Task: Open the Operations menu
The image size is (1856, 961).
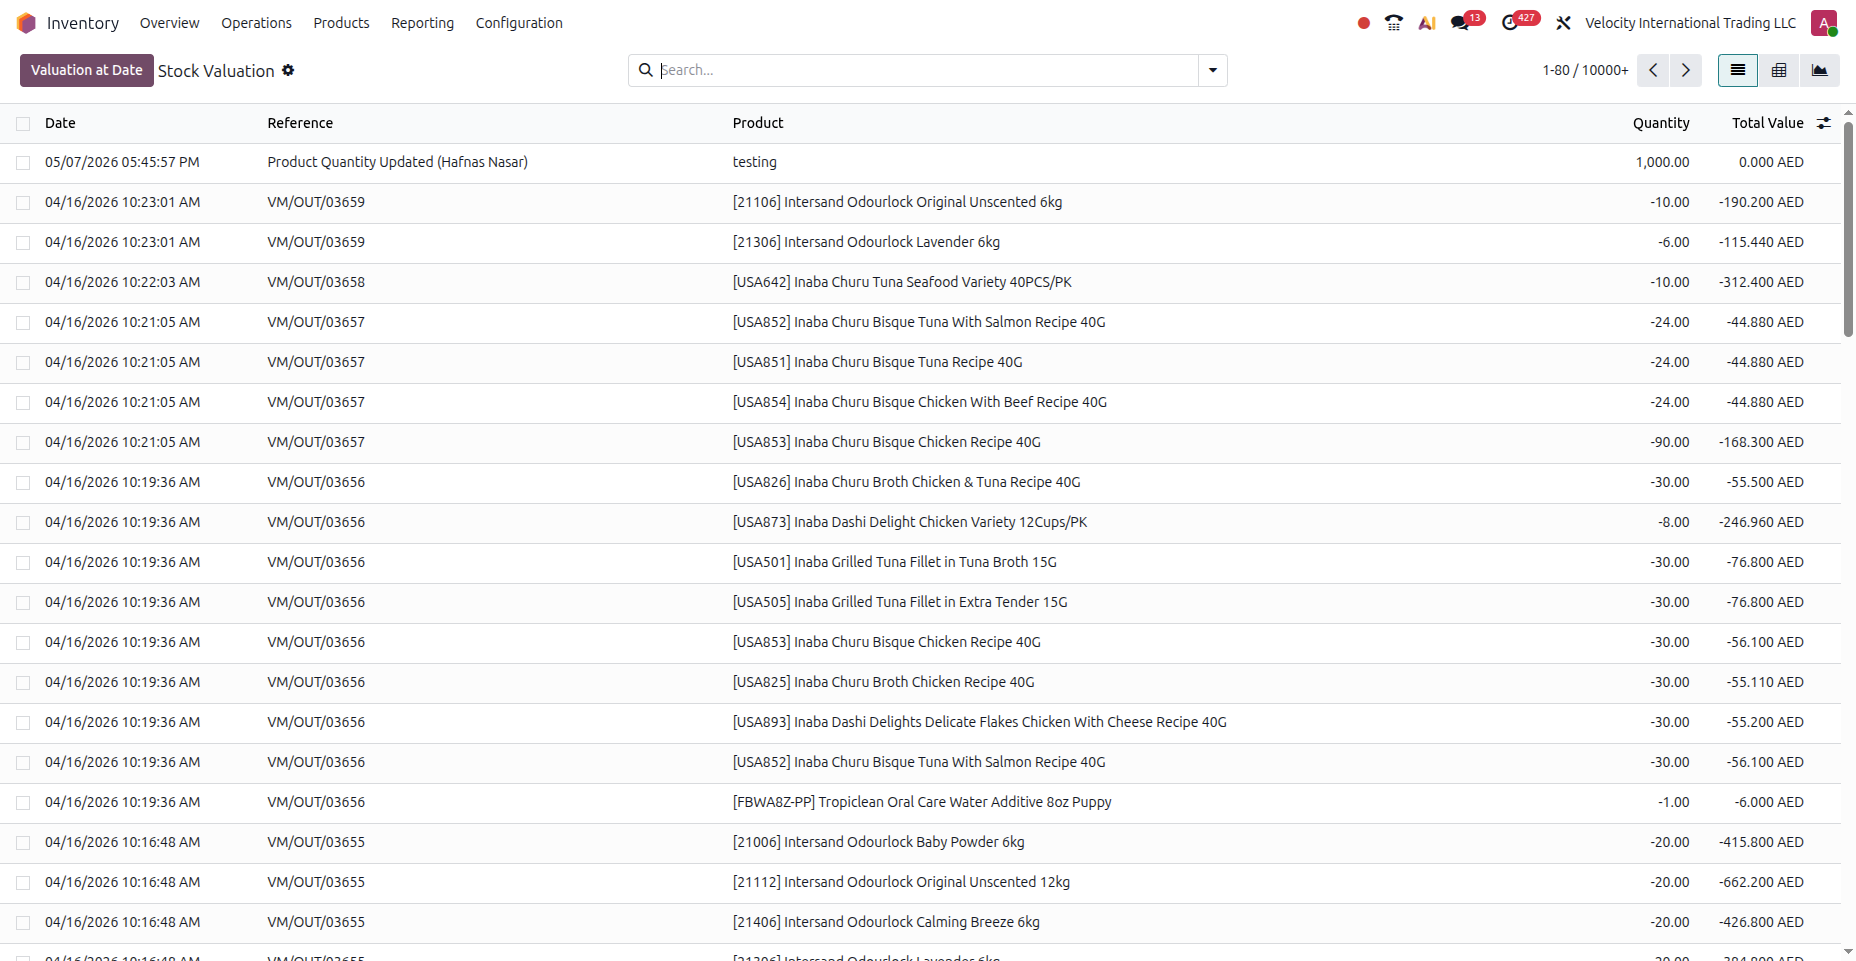Action: [256, 23]
